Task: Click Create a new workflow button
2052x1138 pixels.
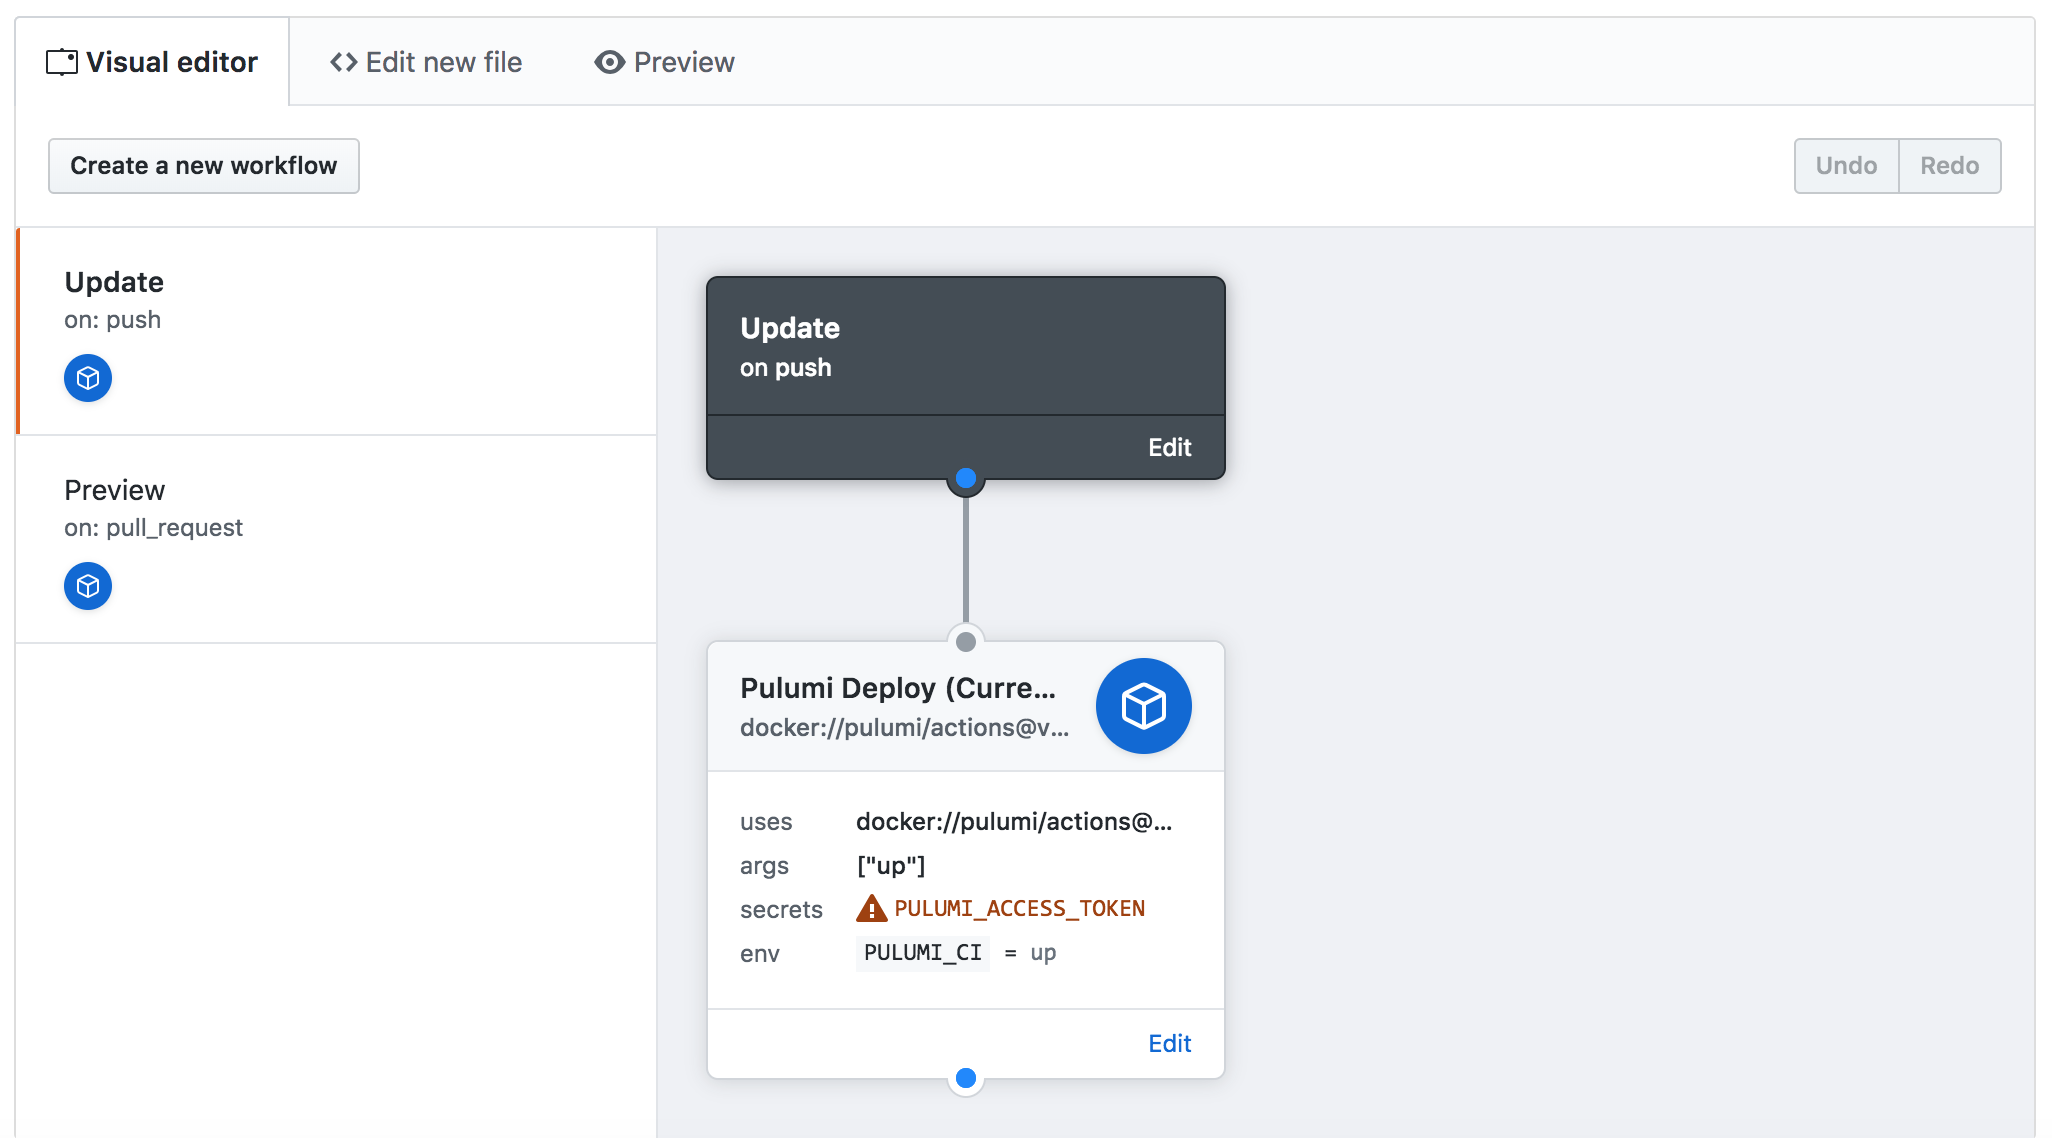Action: [x=204, y=166]
